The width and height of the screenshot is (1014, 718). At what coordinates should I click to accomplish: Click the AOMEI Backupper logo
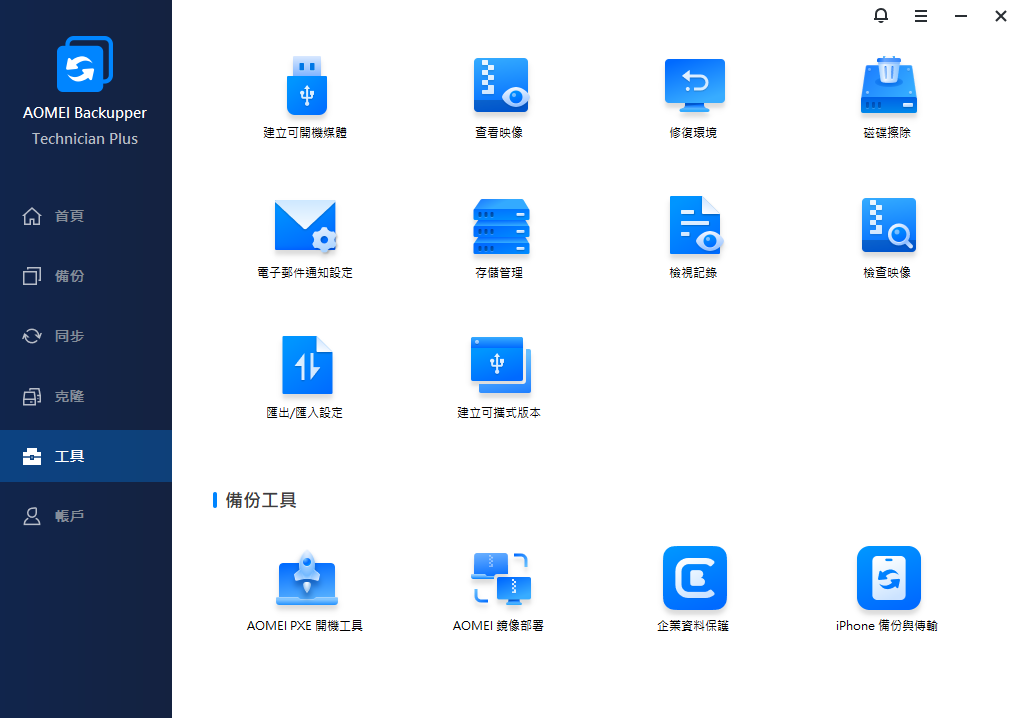coord(85,64)
